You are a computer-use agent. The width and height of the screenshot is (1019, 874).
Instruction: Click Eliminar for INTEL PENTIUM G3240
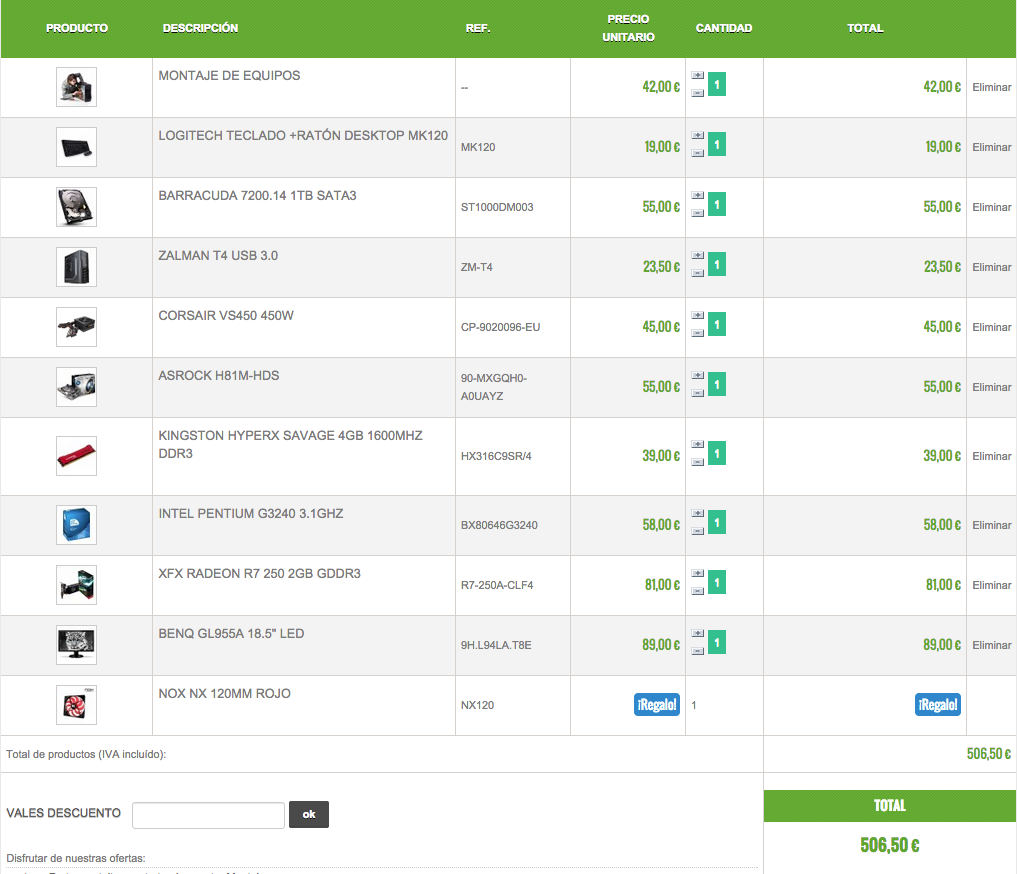(992, 525)
